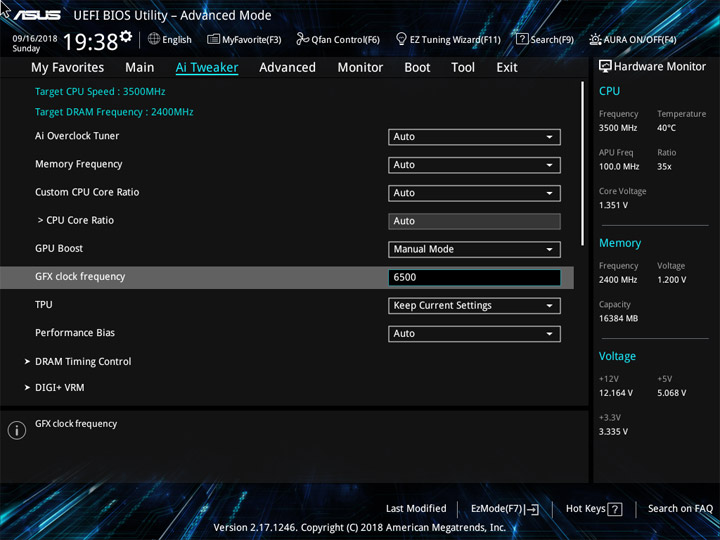Click the GFX clock frequency input field

click(x=474, y=277)
